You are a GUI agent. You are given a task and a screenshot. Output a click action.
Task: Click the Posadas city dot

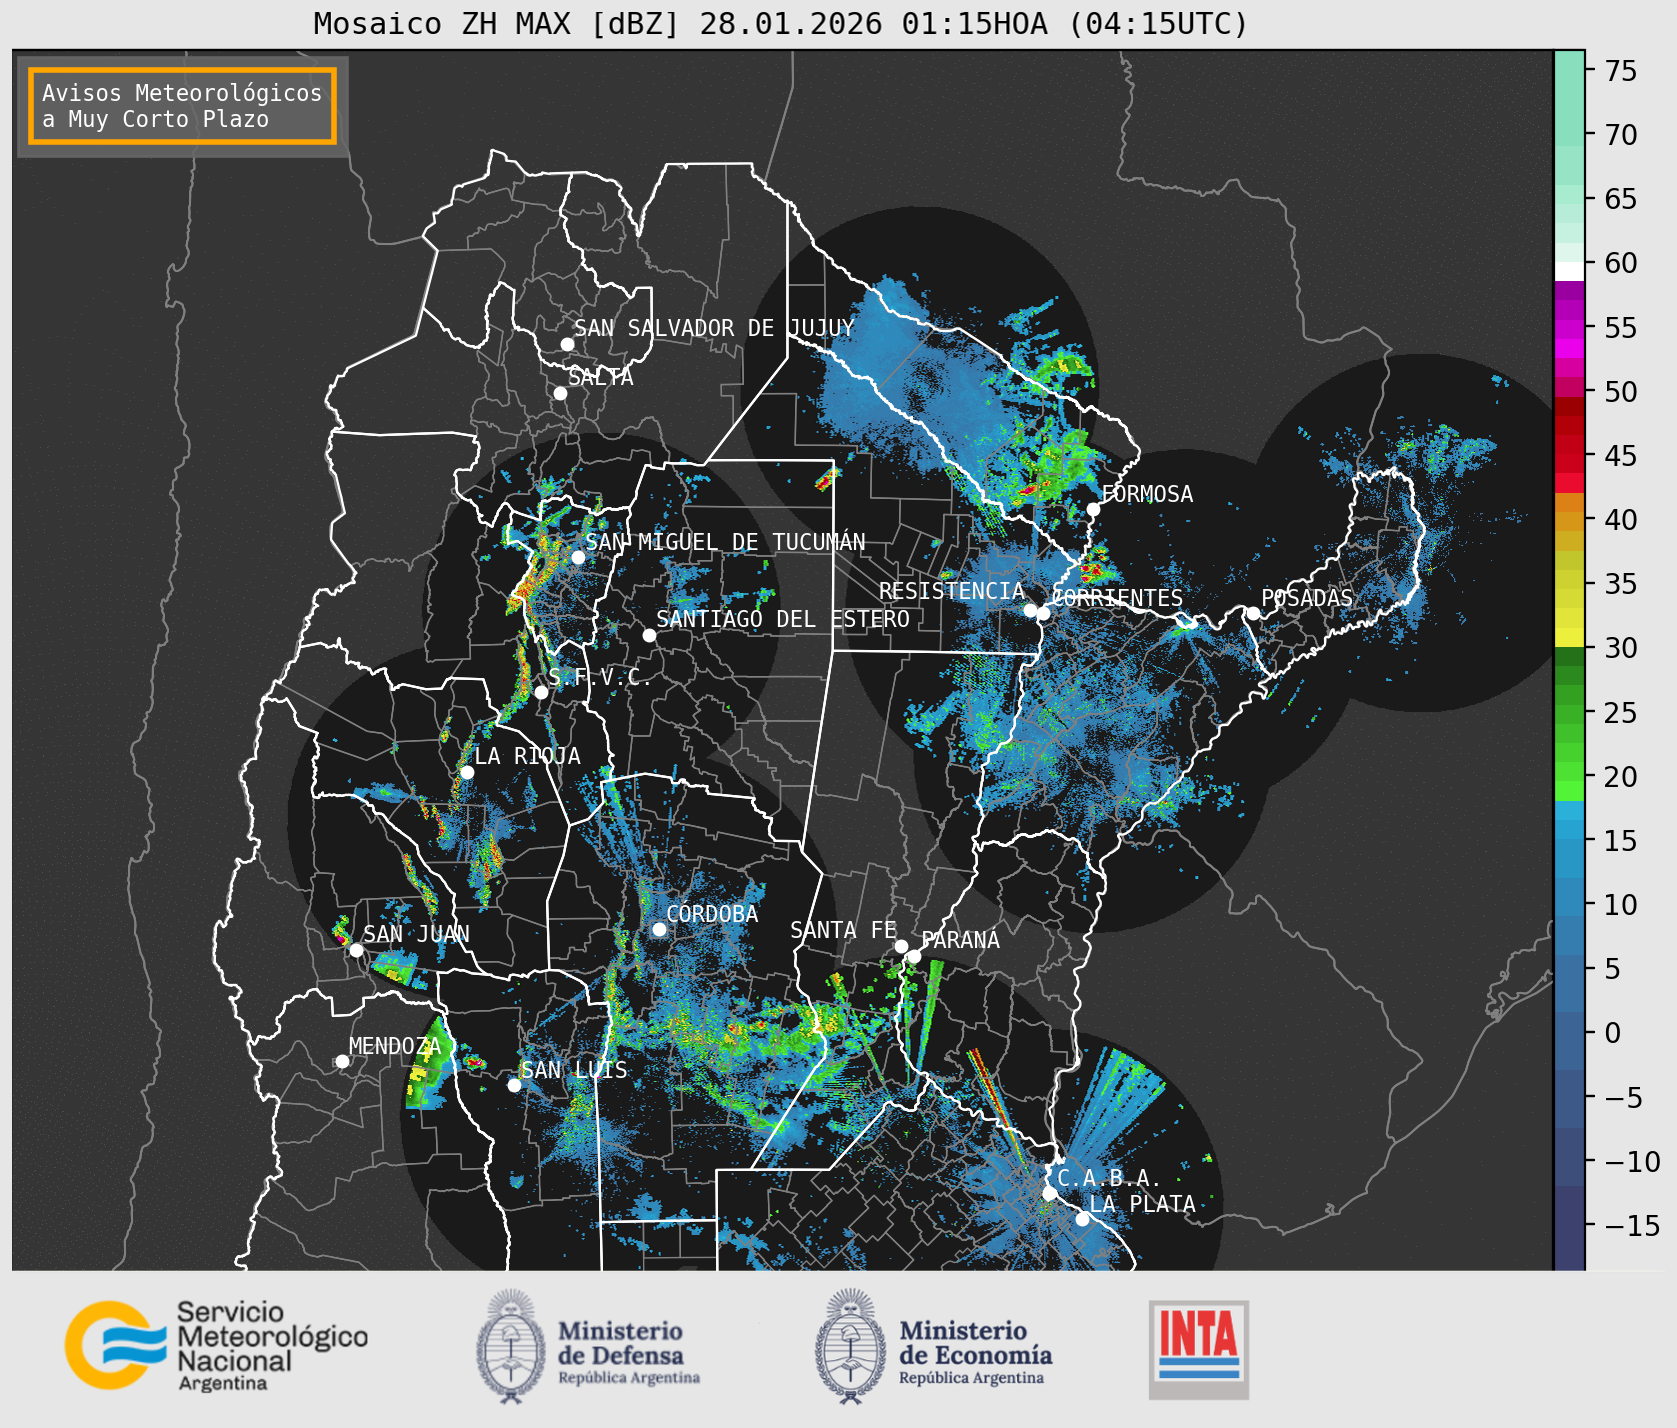tap(1253, 613)
